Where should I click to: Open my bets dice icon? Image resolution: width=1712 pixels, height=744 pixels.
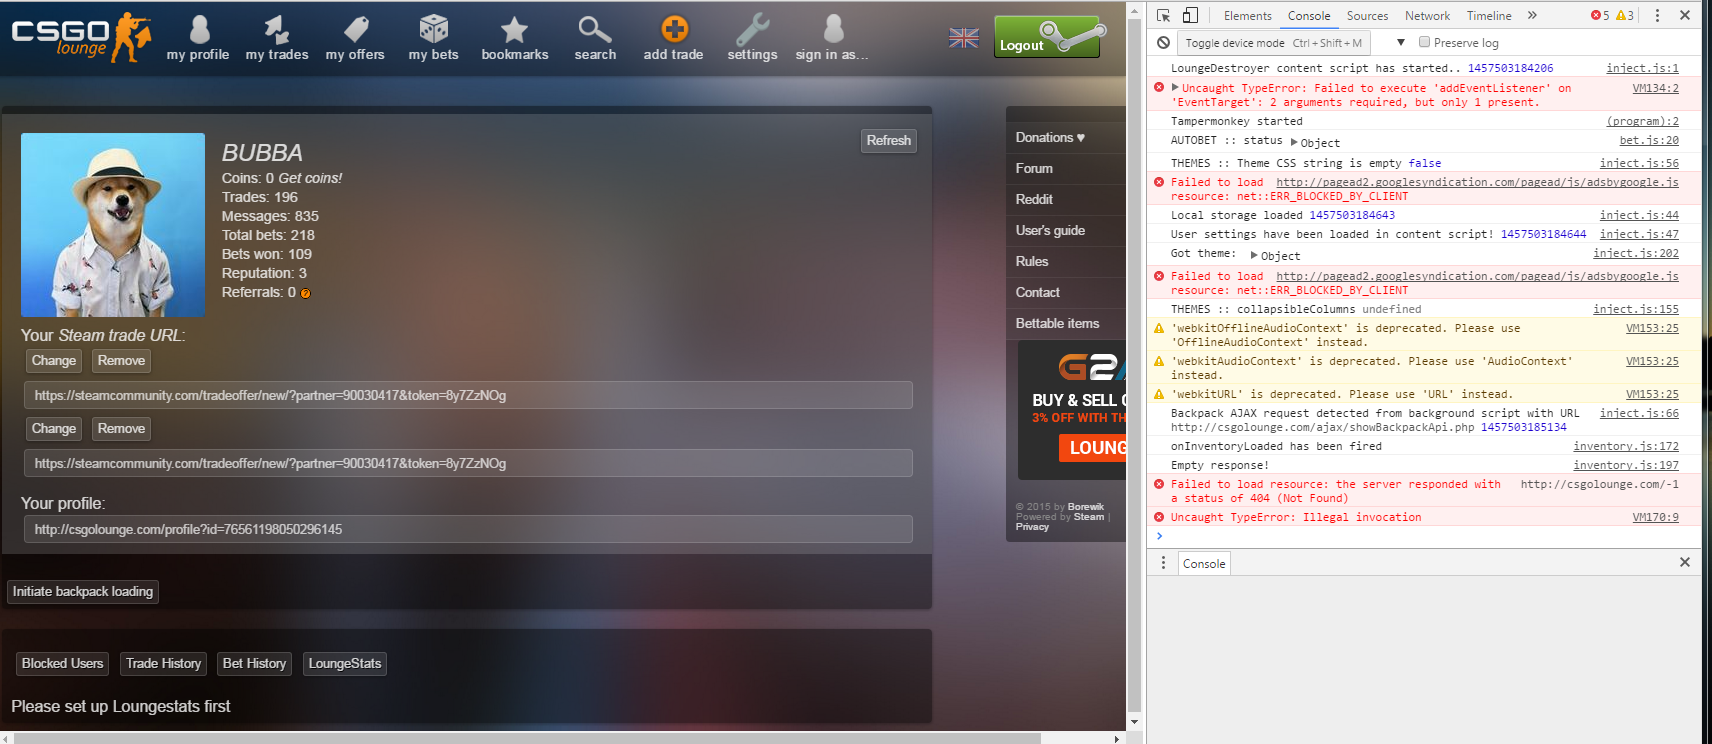pos(433,28)
